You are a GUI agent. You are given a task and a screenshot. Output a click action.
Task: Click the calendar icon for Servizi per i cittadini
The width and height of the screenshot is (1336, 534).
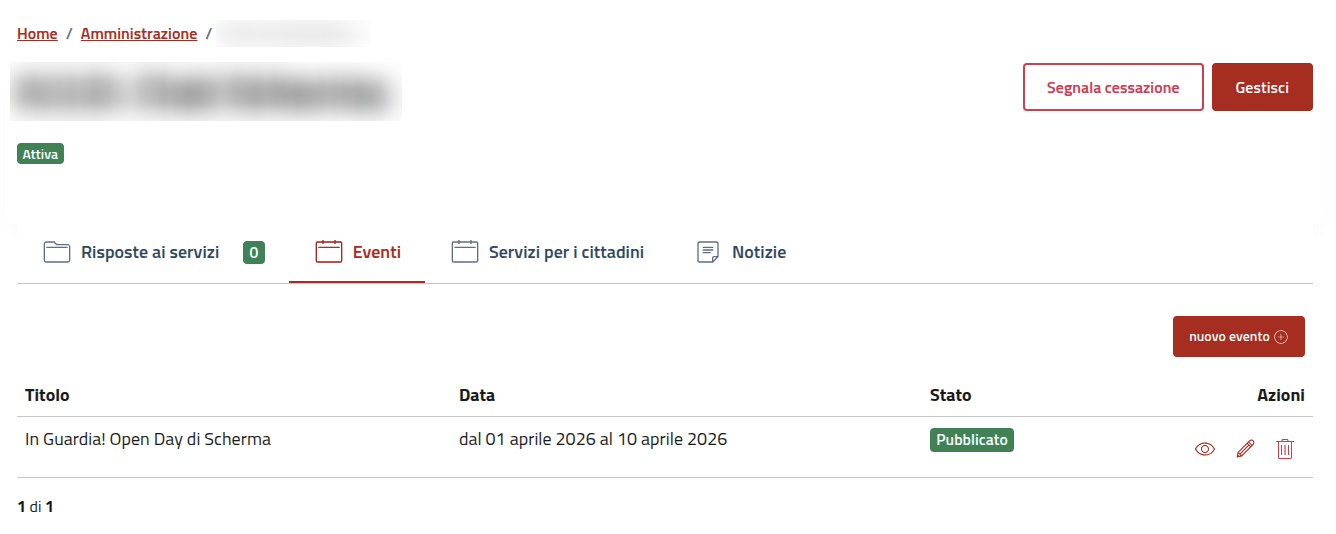tap(465, 252)
